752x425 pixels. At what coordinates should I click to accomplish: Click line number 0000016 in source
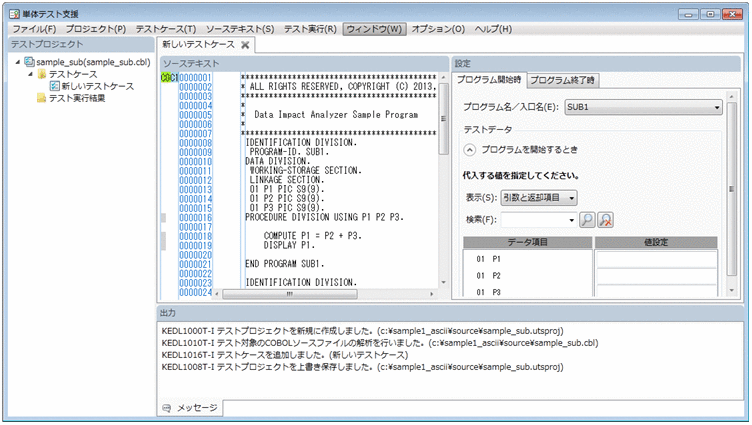(195, 218)
